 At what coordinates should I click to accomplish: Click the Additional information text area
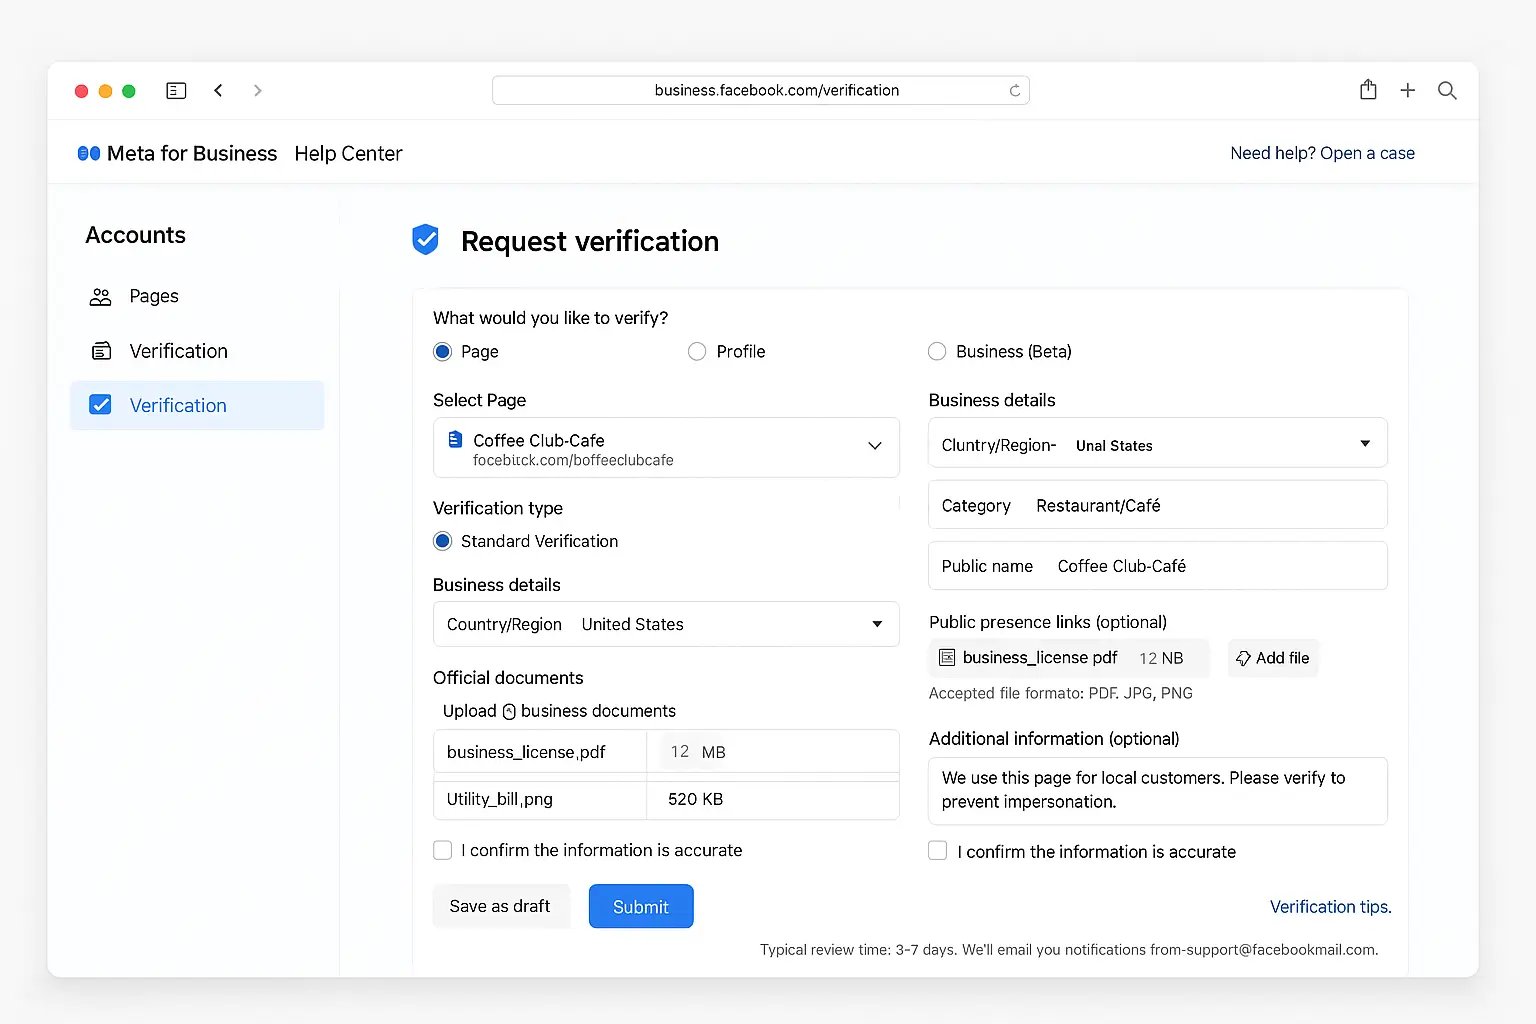(x=1158, y=791)
